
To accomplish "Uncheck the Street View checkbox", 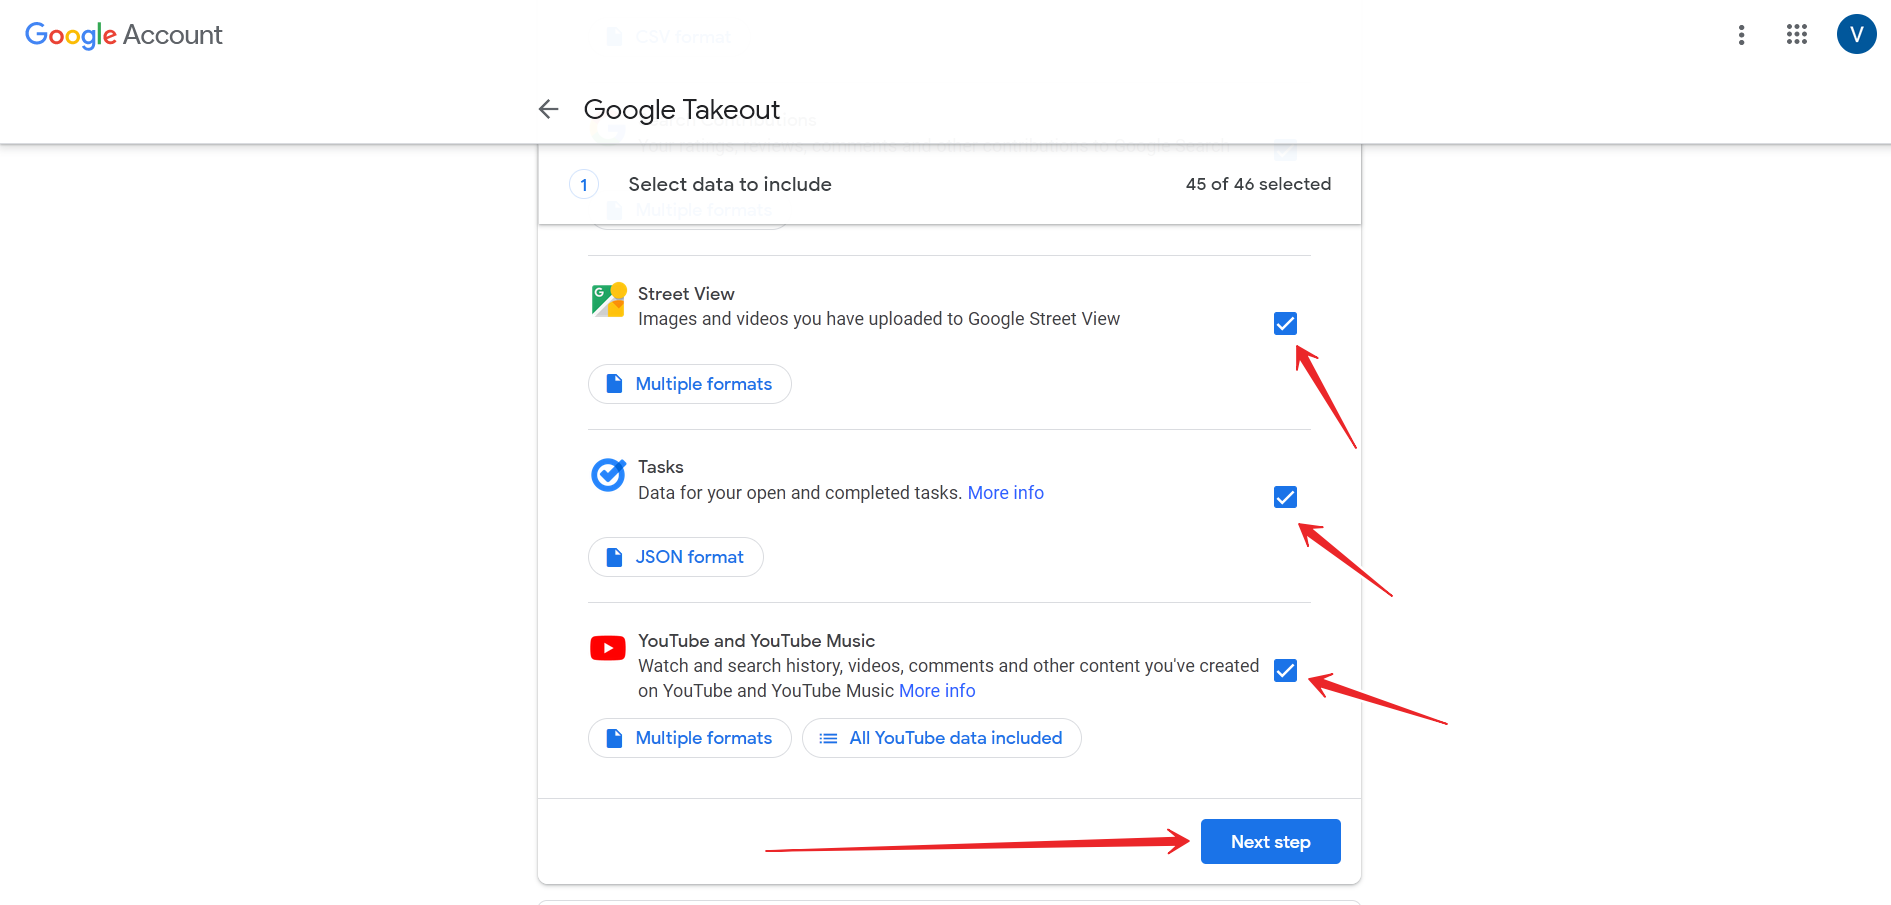I will 1285,324.
